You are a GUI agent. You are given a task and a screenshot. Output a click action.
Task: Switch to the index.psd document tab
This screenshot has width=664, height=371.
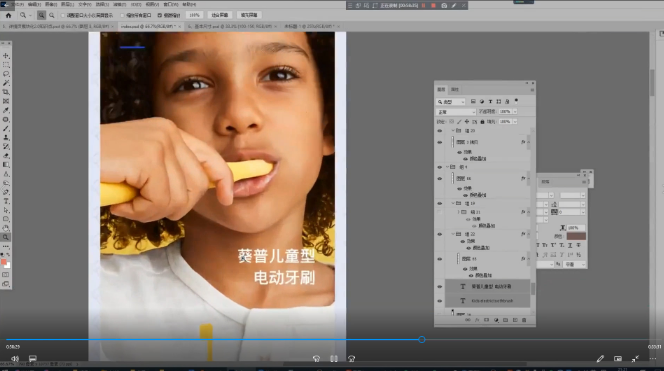148,26
